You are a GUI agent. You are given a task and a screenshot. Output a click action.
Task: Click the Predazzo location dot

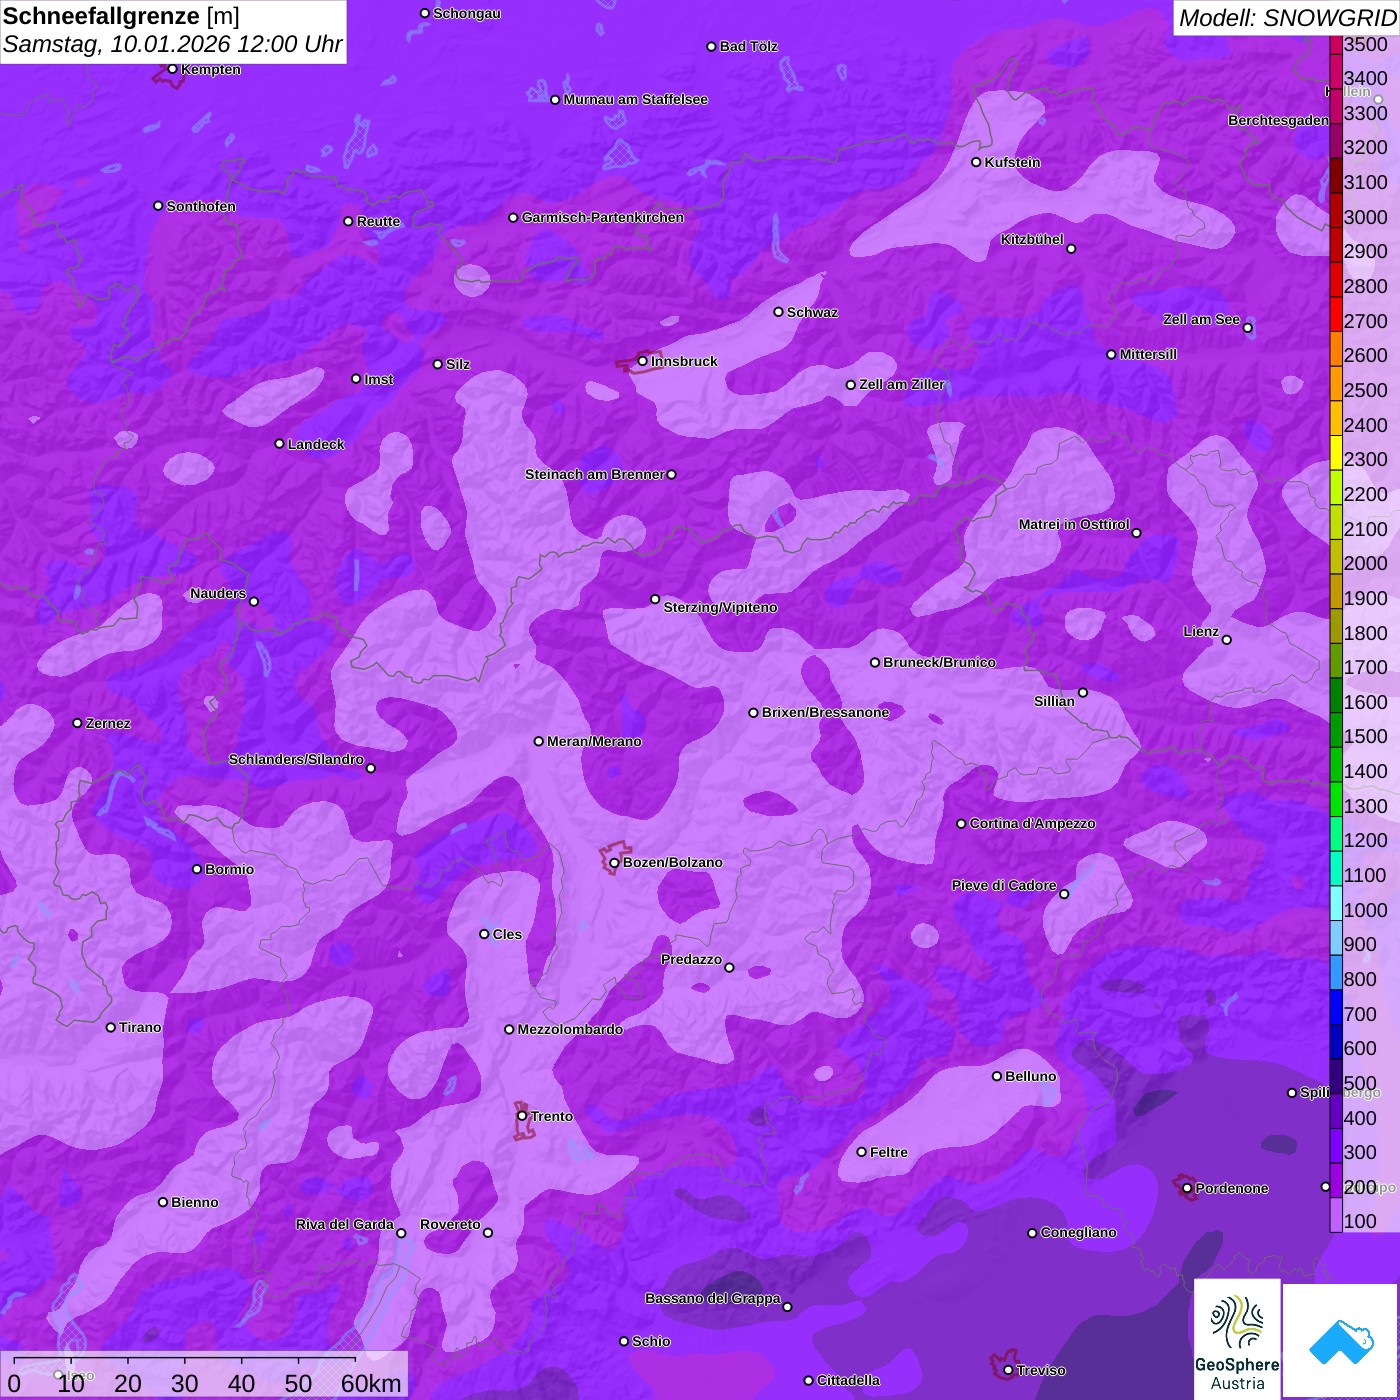[729, 967]
